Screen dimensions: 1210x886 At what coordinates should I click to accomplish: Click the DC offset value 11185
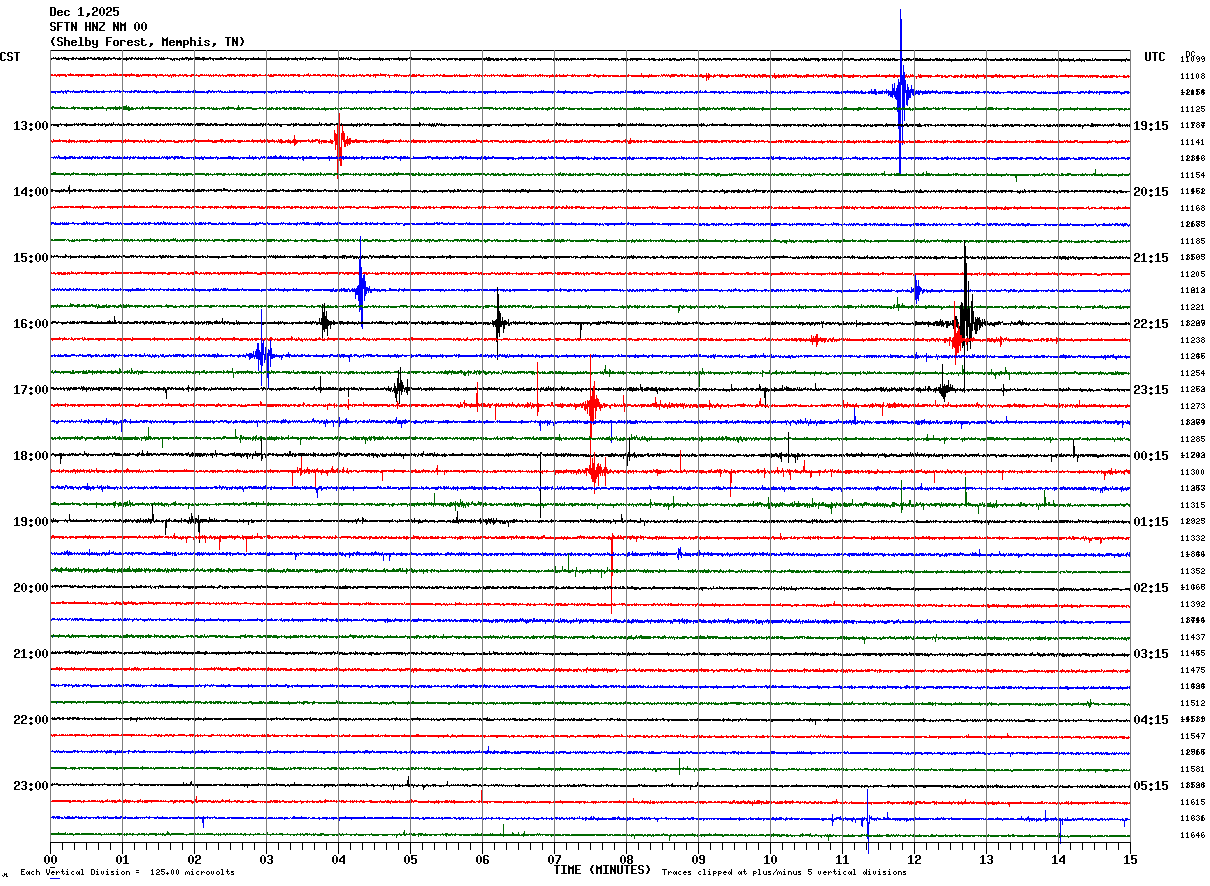1192,241
